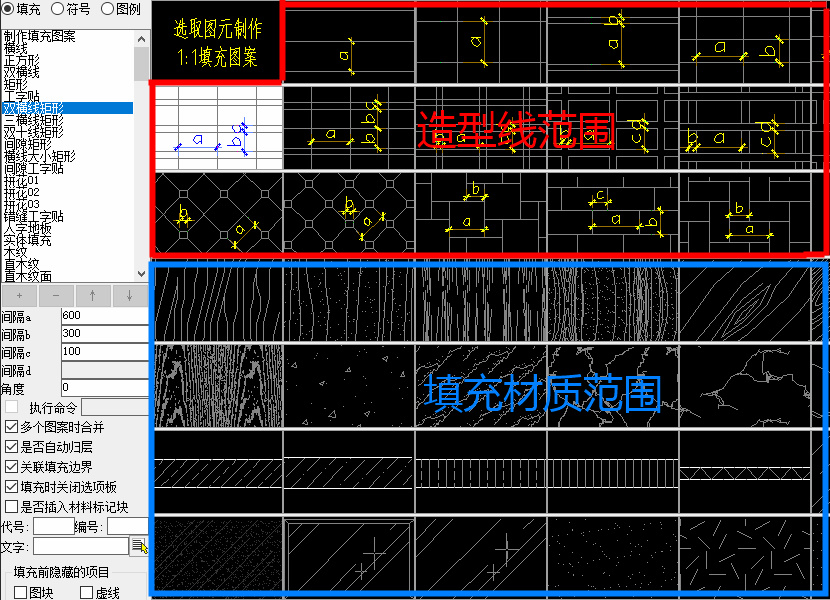Viewport: 830px width, 600px height.
Task: Click the minus (−) button under the pattern list
Action: coord(56,296)
